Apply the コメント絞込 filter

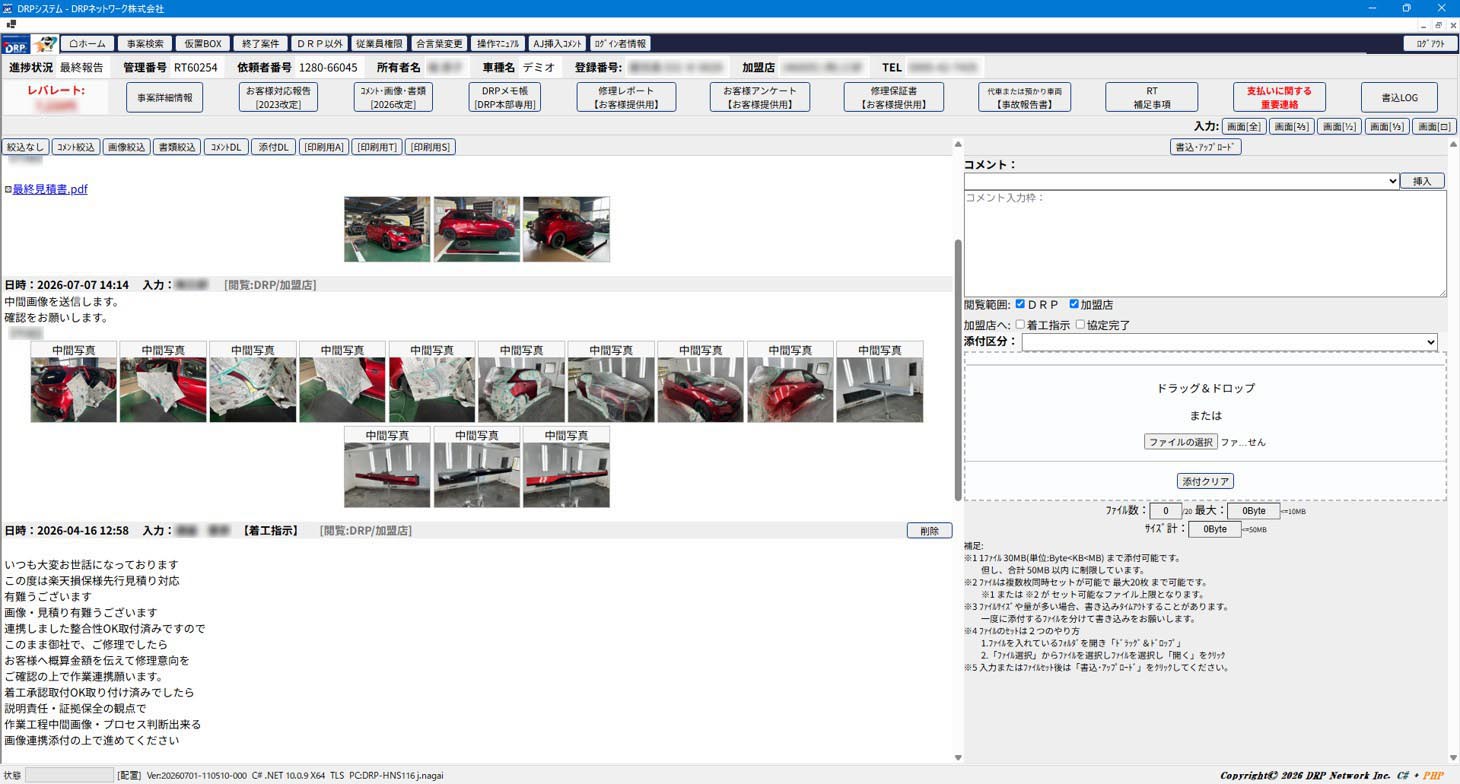(75, 147)
